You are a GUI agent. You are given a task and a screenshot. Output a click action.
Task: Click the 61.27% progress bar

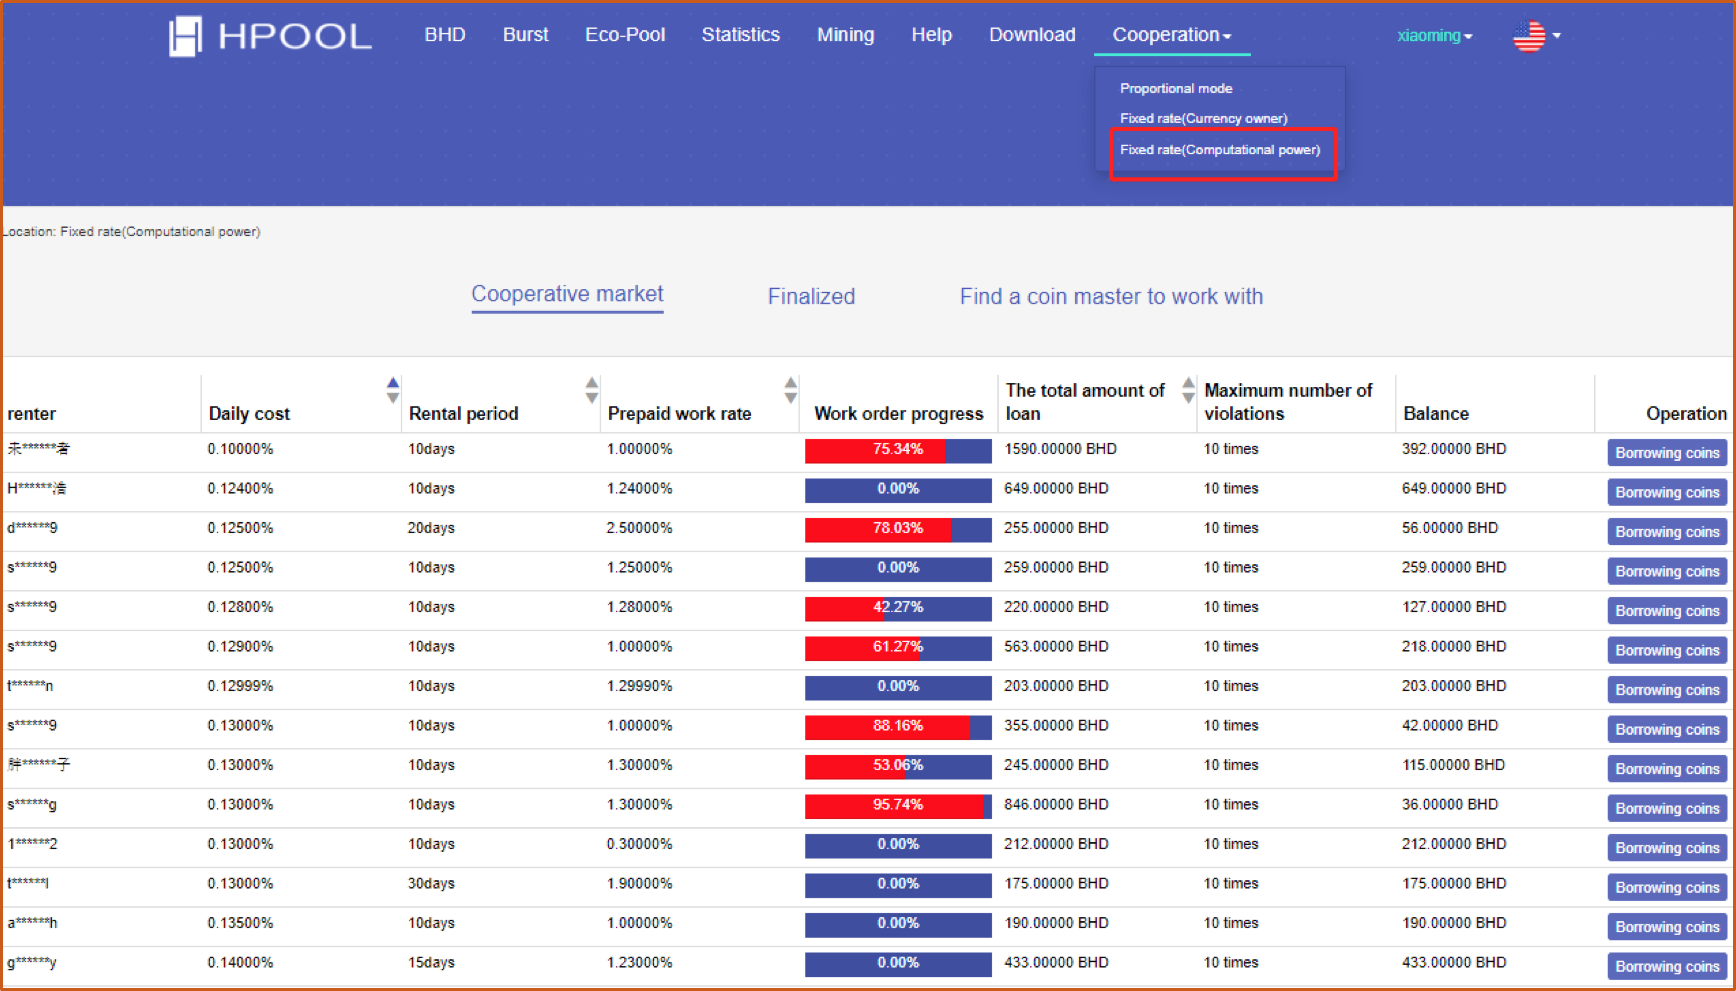coord(898,648)
